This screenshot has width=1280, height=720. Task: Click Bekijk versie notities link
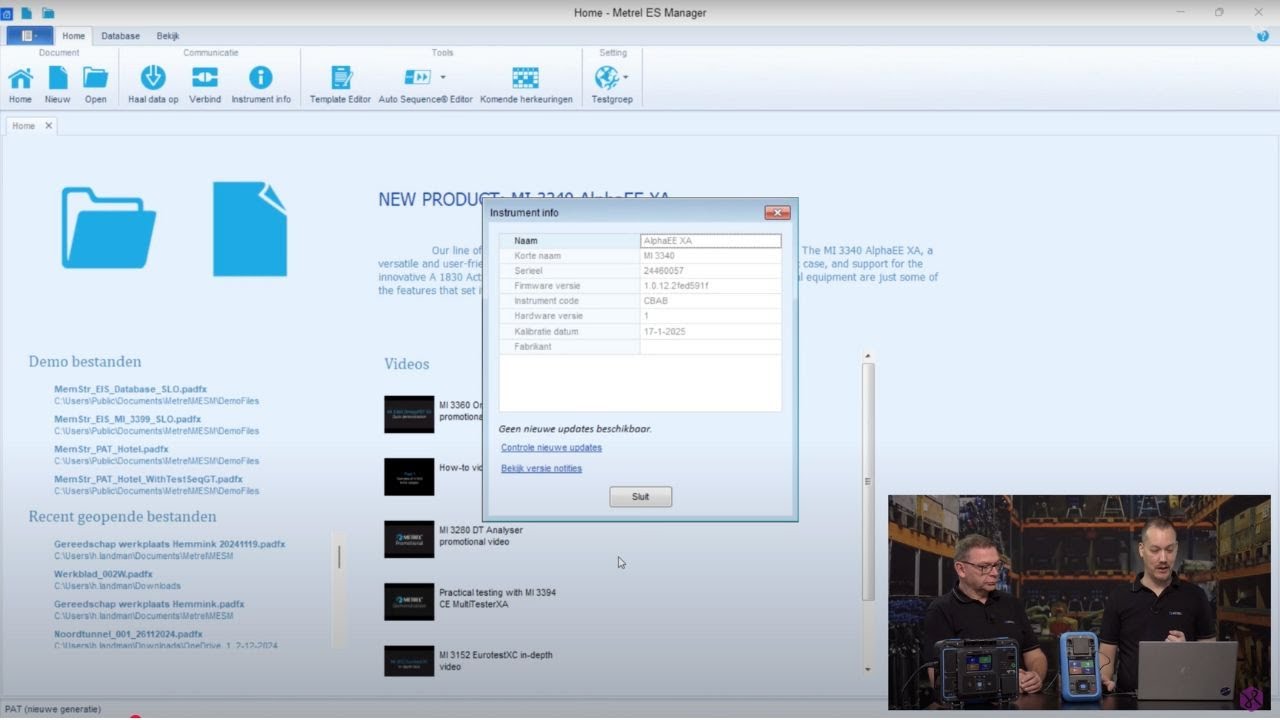click(x=541, y=468)
